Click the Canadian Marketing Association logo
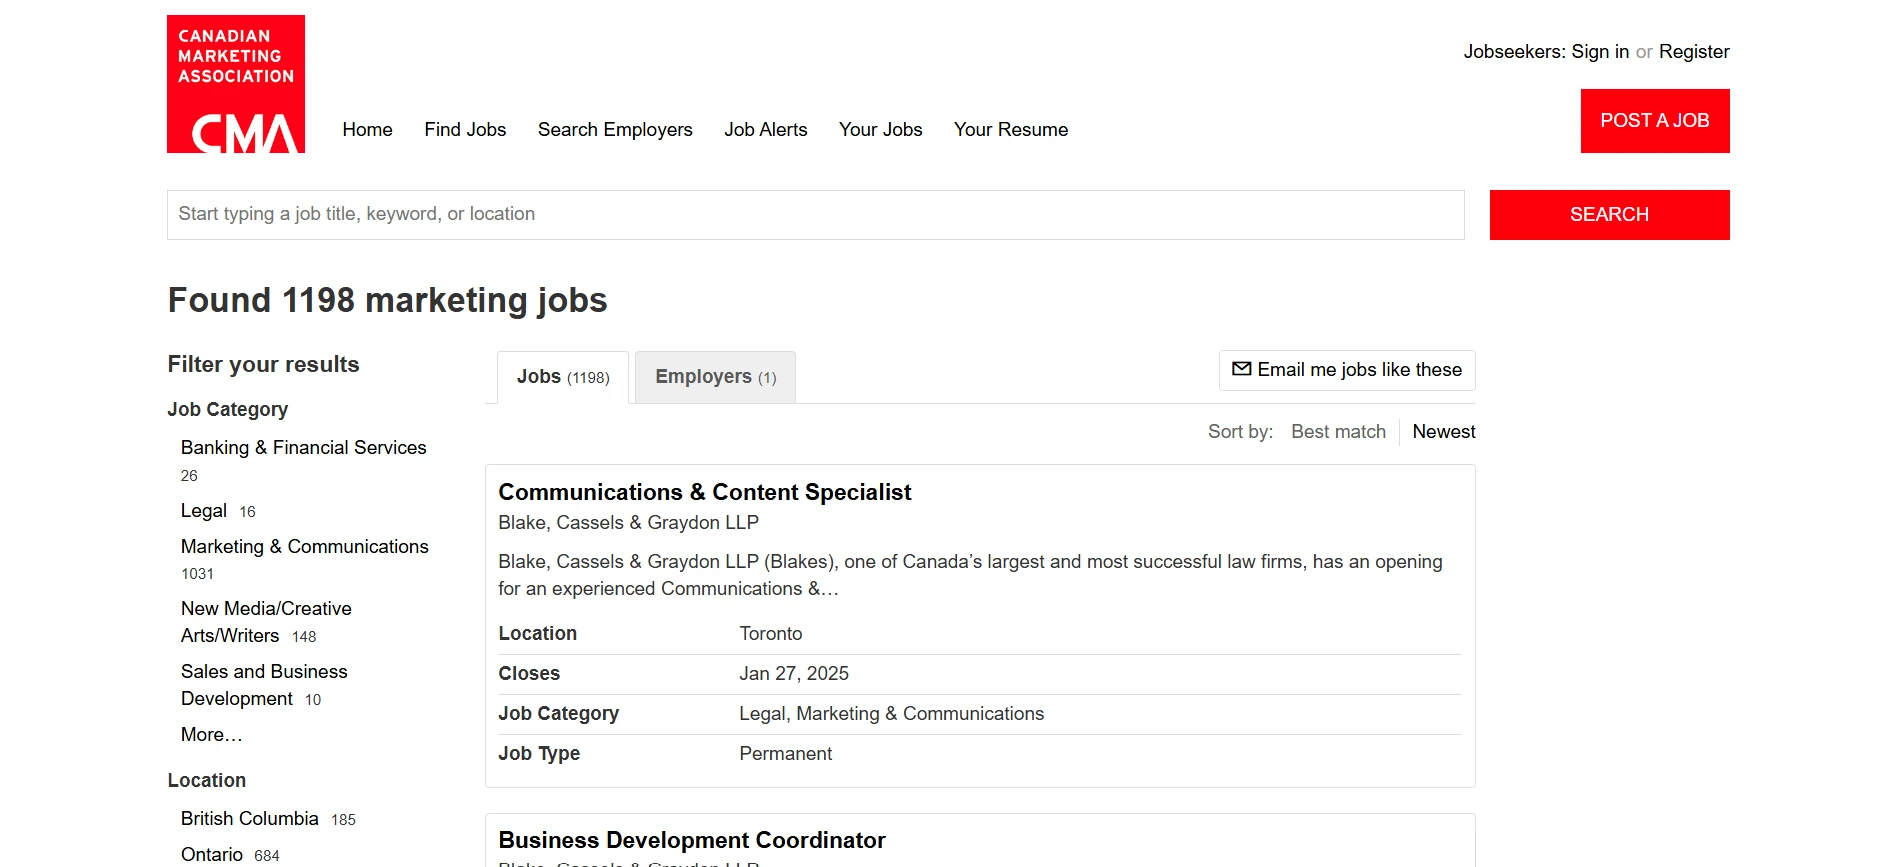The image size is (1892, 867). point(236,84)
